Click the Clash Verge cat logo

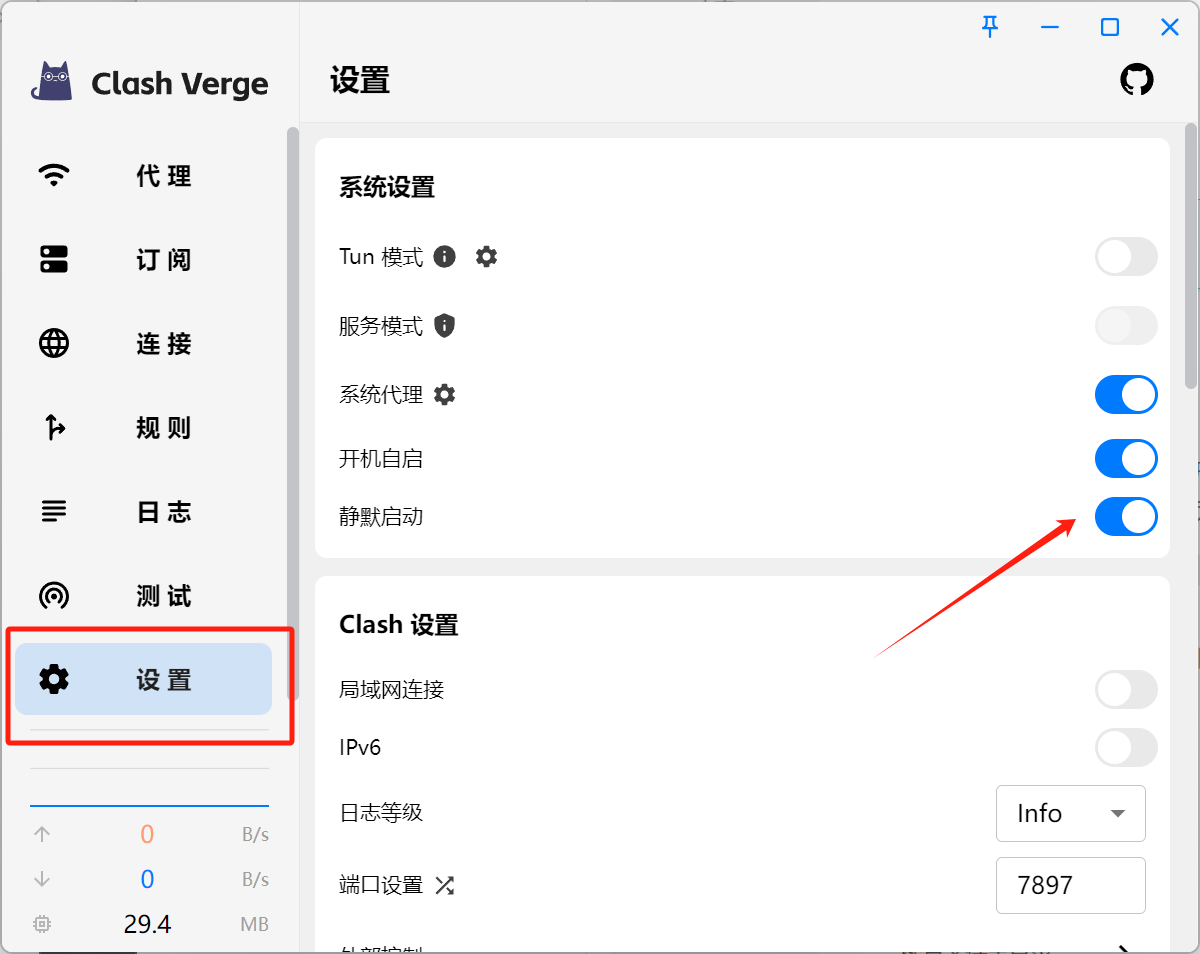(52, 82)
